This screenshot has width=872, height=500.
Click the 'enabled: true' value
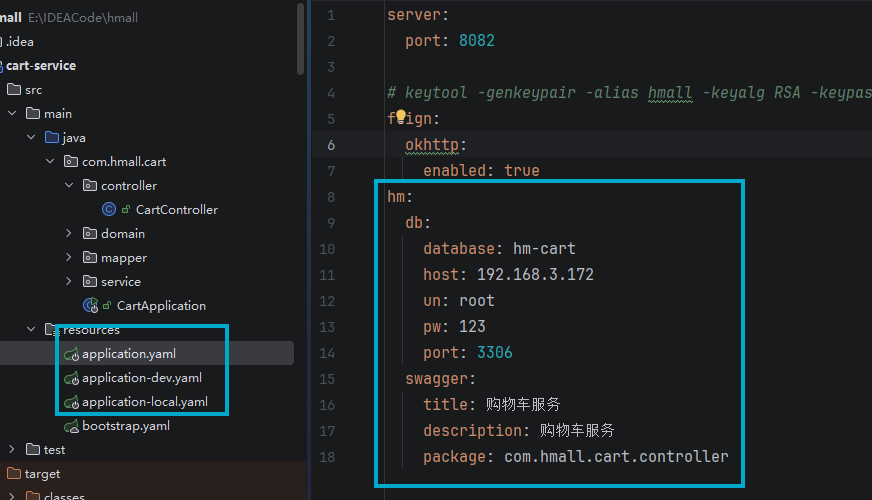point(522,170)
